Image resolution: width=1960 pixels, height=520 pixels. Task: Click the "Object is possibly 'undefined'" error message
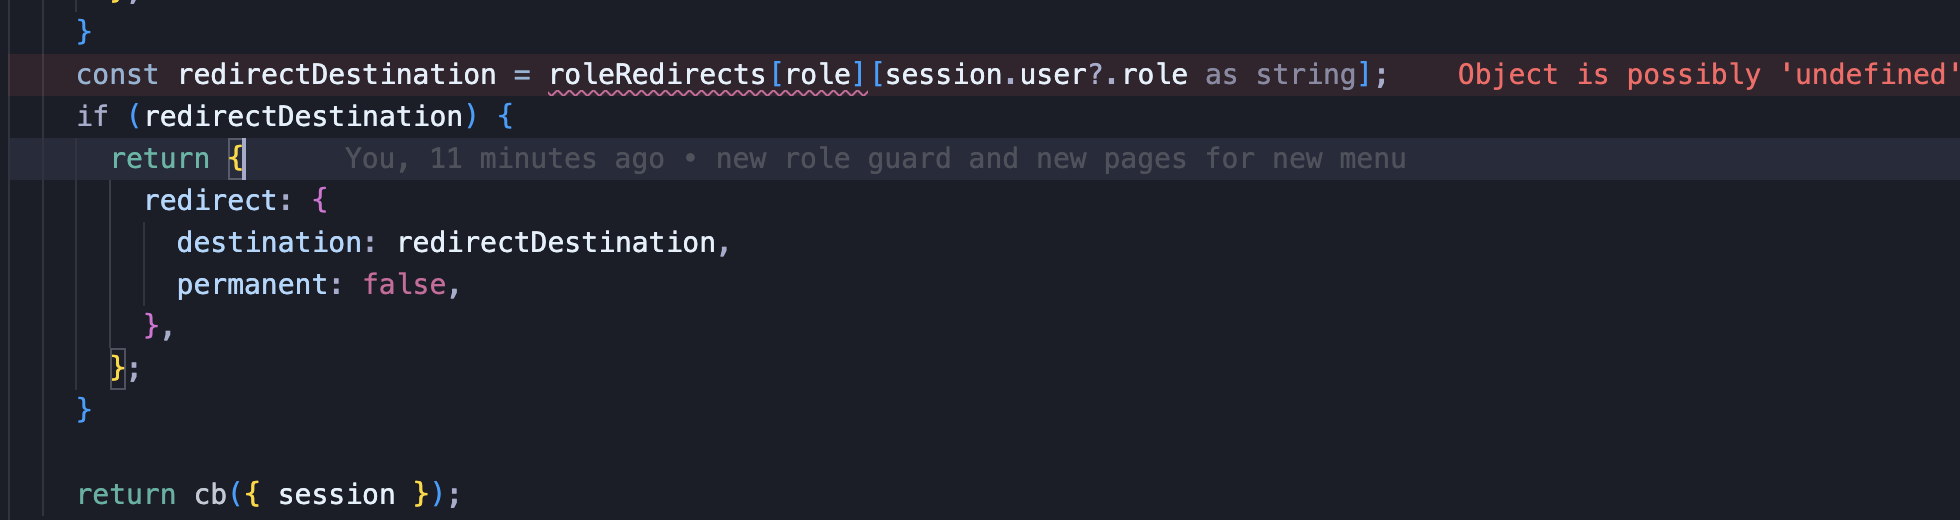click(1705, 75)
